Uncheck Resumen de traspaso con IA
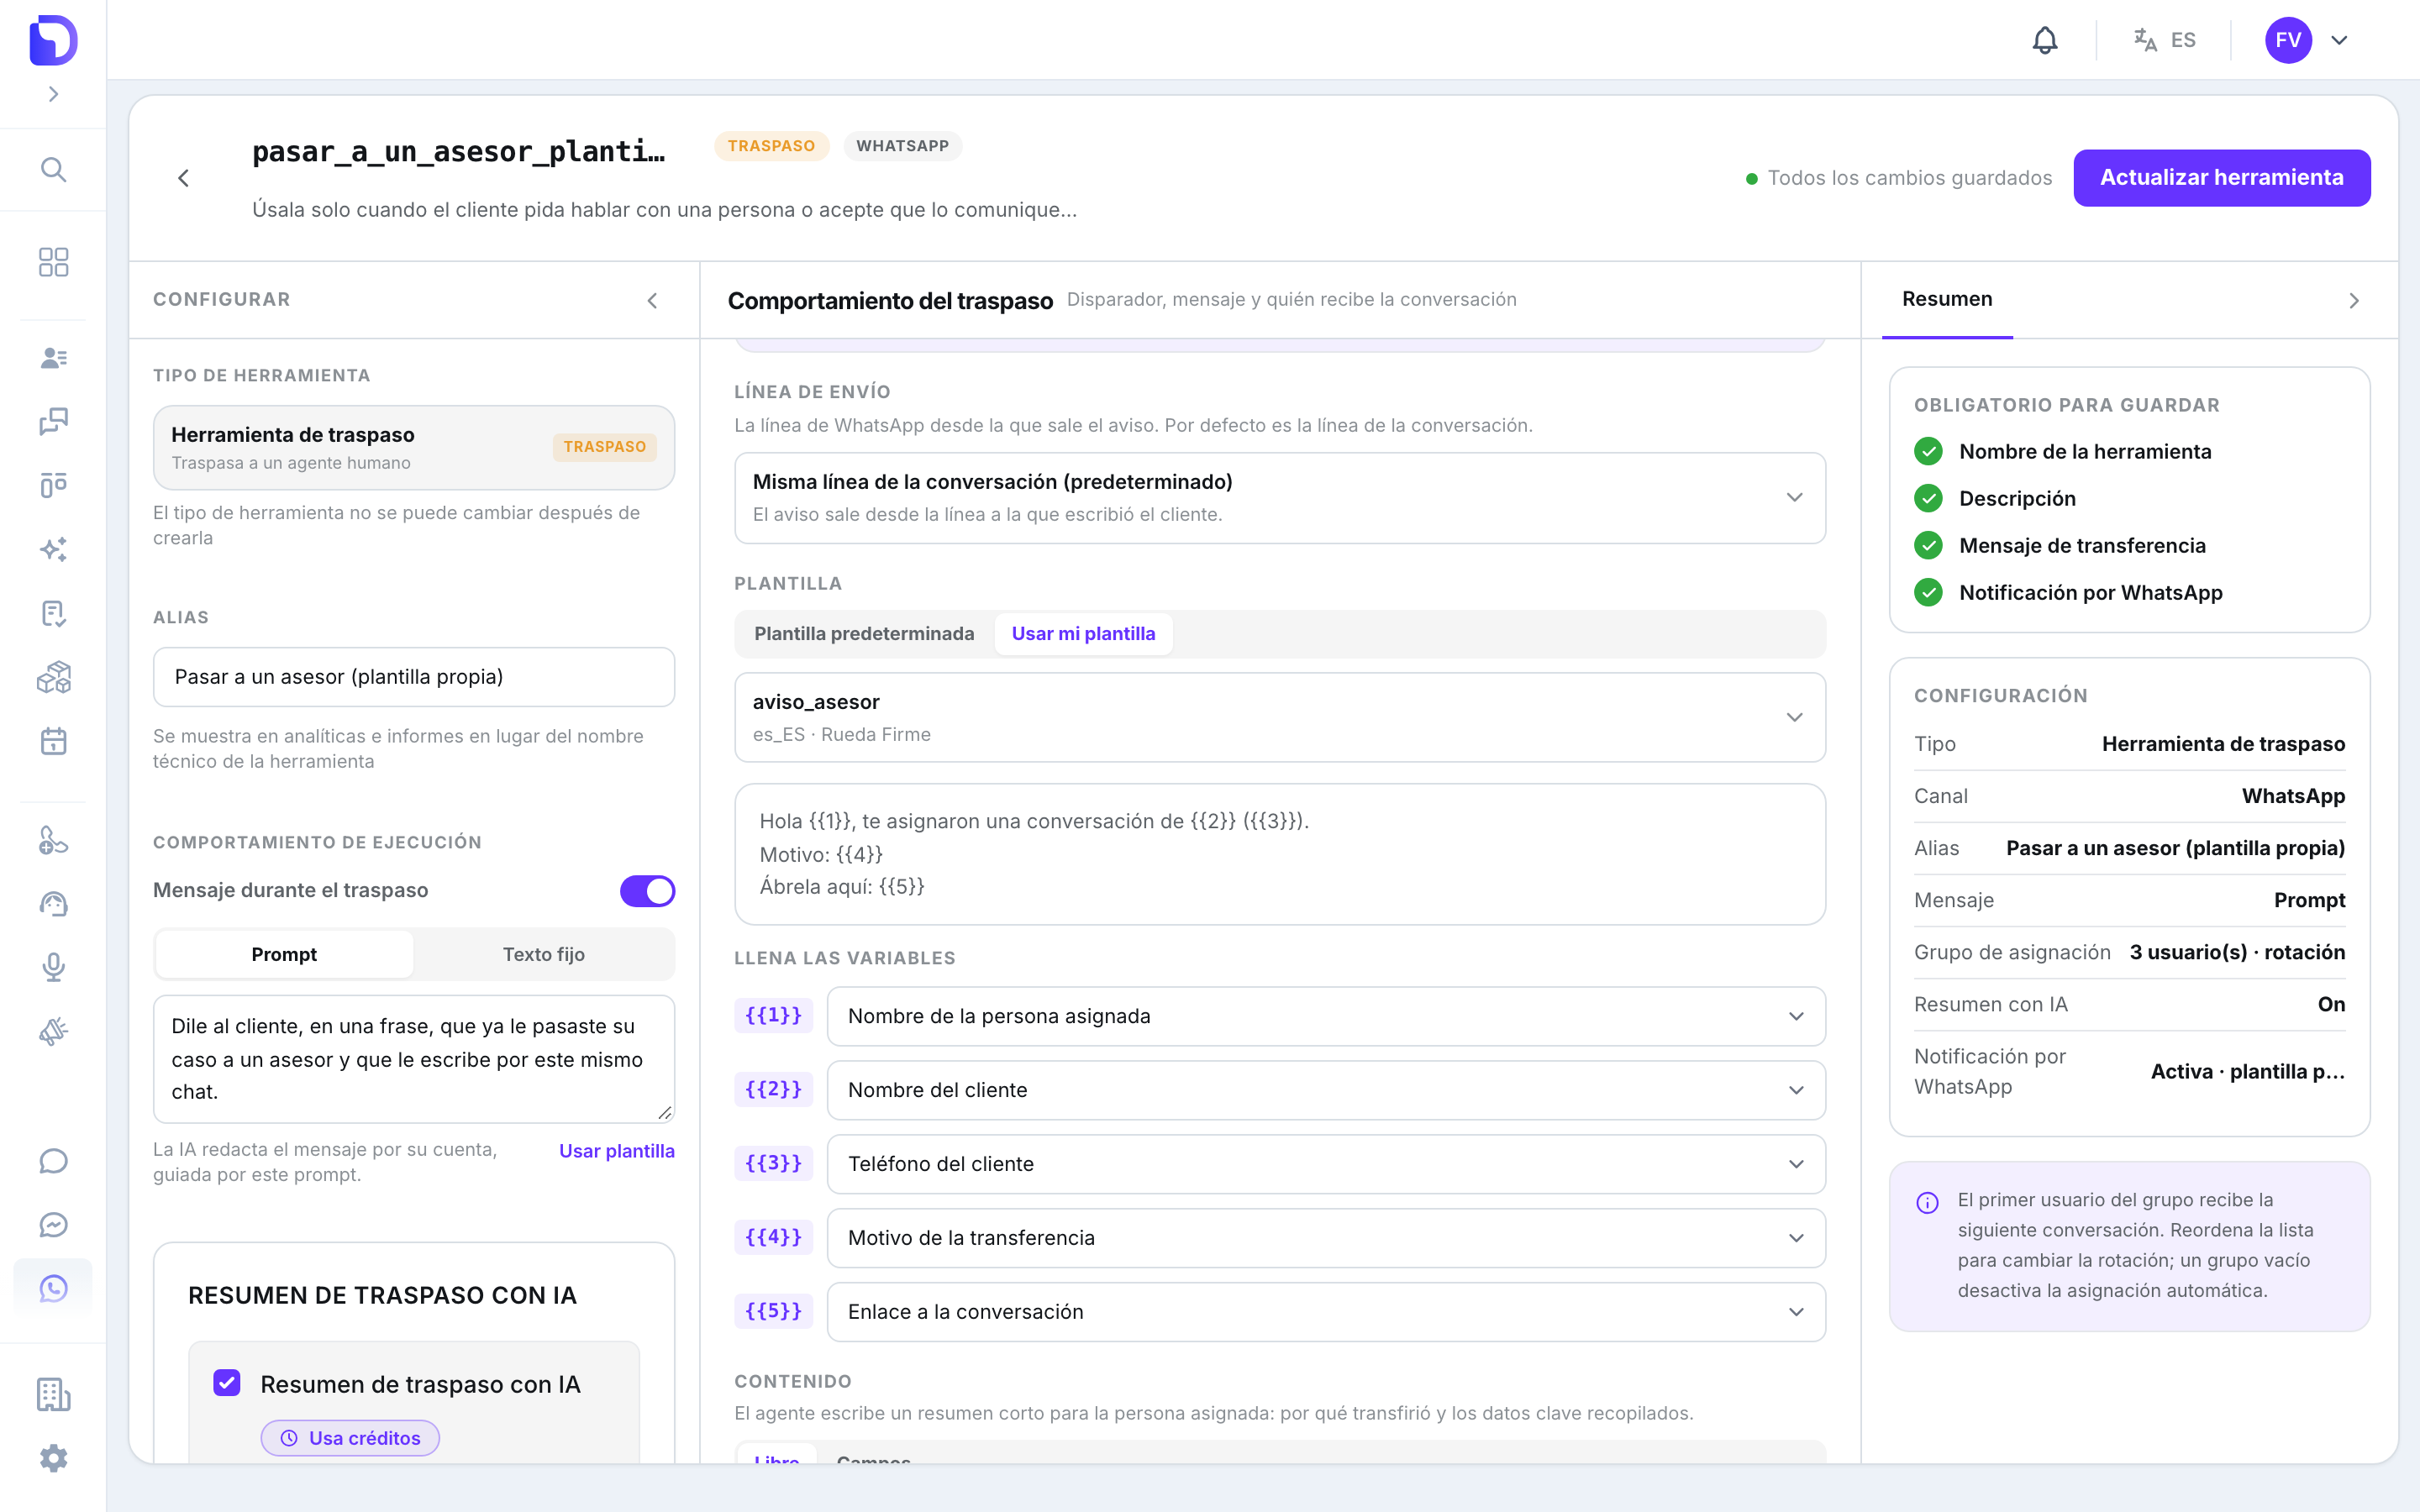 pos(227,1383)
